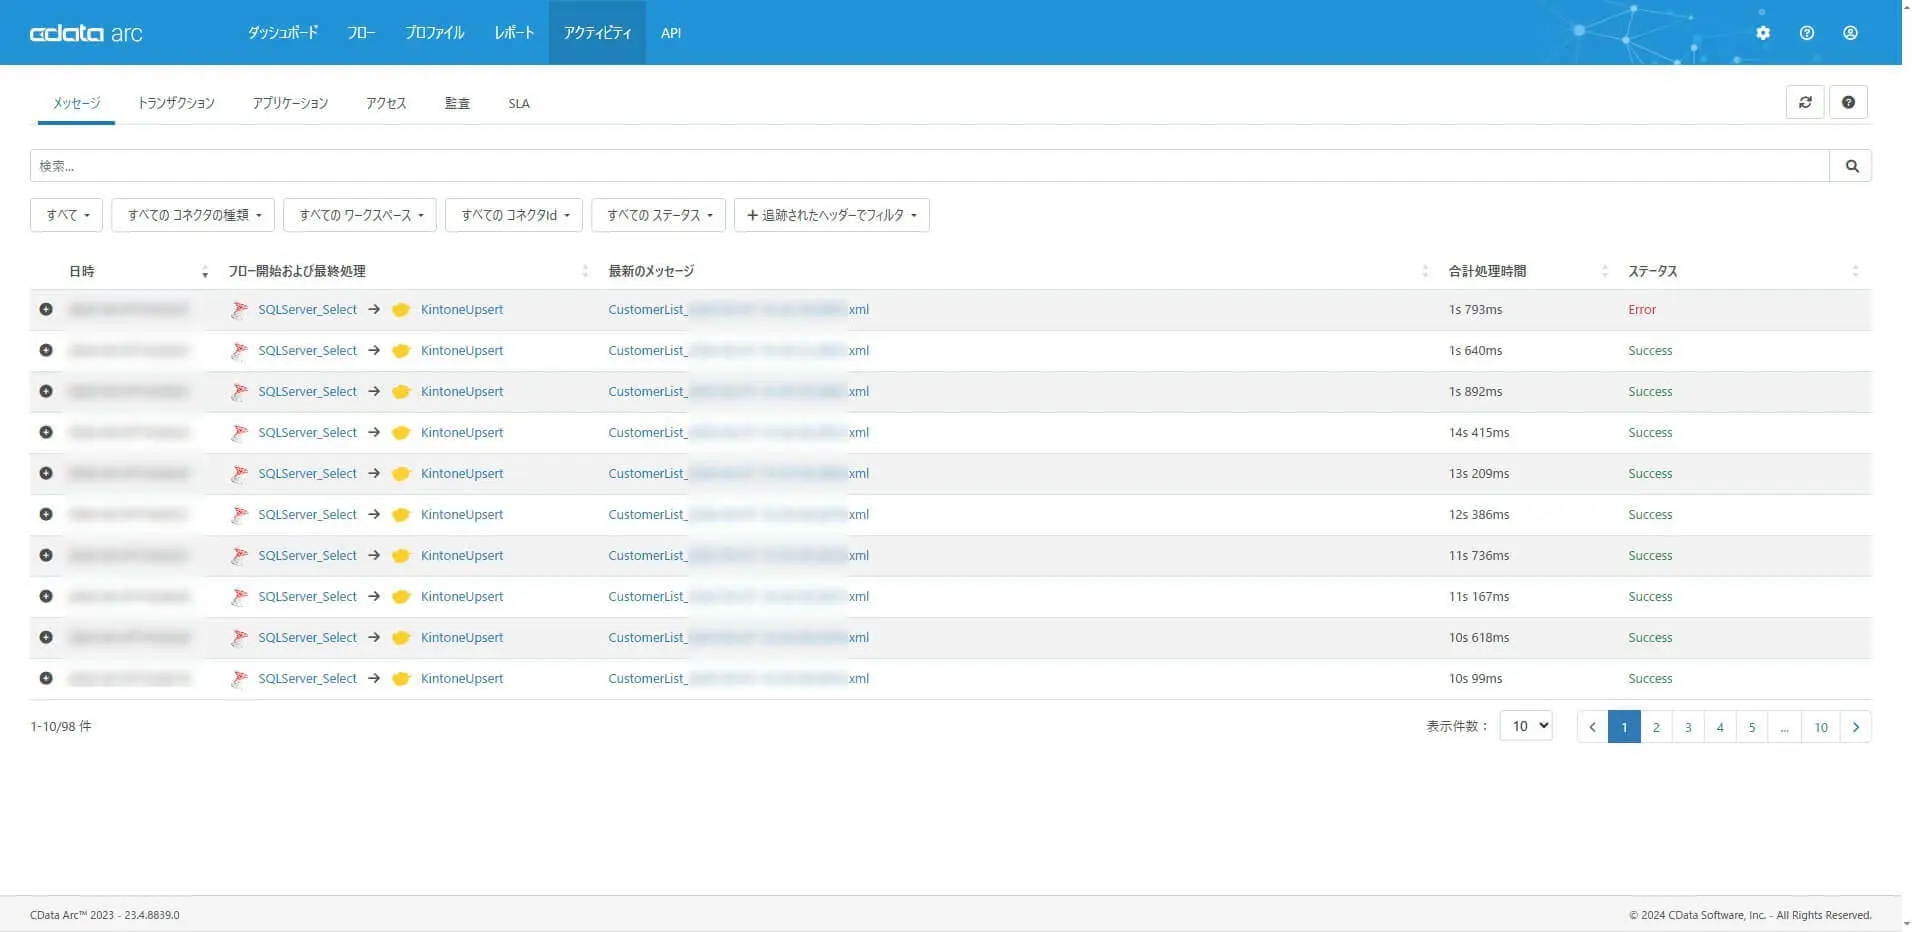The image size is (1912, 932).
Task: Click the magnifier search button
Action: tap(1851, 166)
